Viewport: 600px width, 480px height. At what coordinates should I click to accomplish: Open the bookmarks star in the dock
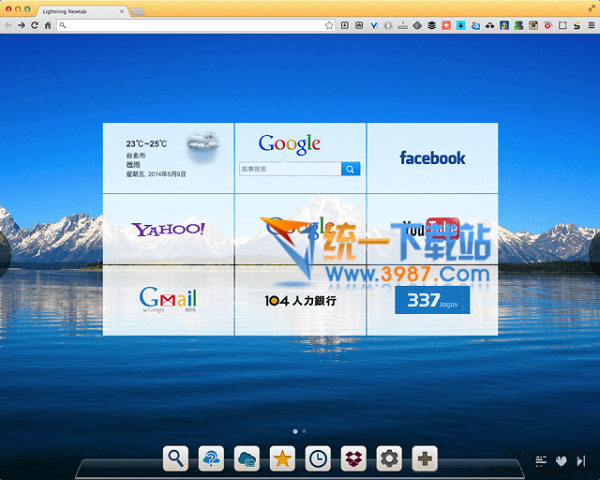(x=282, y=459)
